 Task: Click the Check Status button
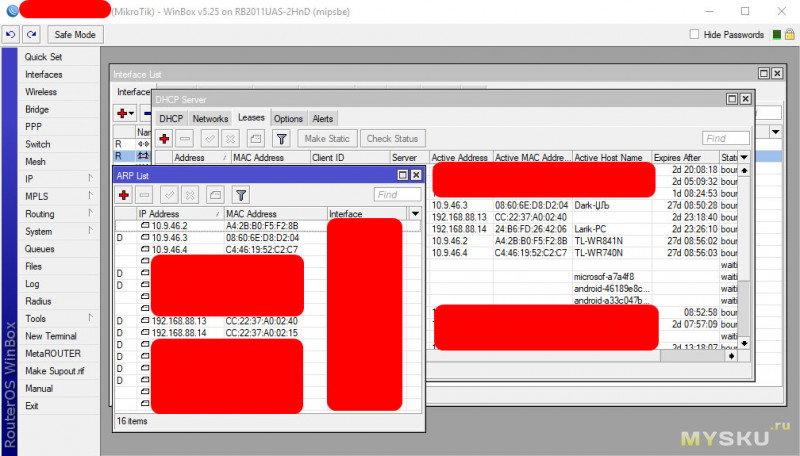pyautogui.click(x=392, y=138)
